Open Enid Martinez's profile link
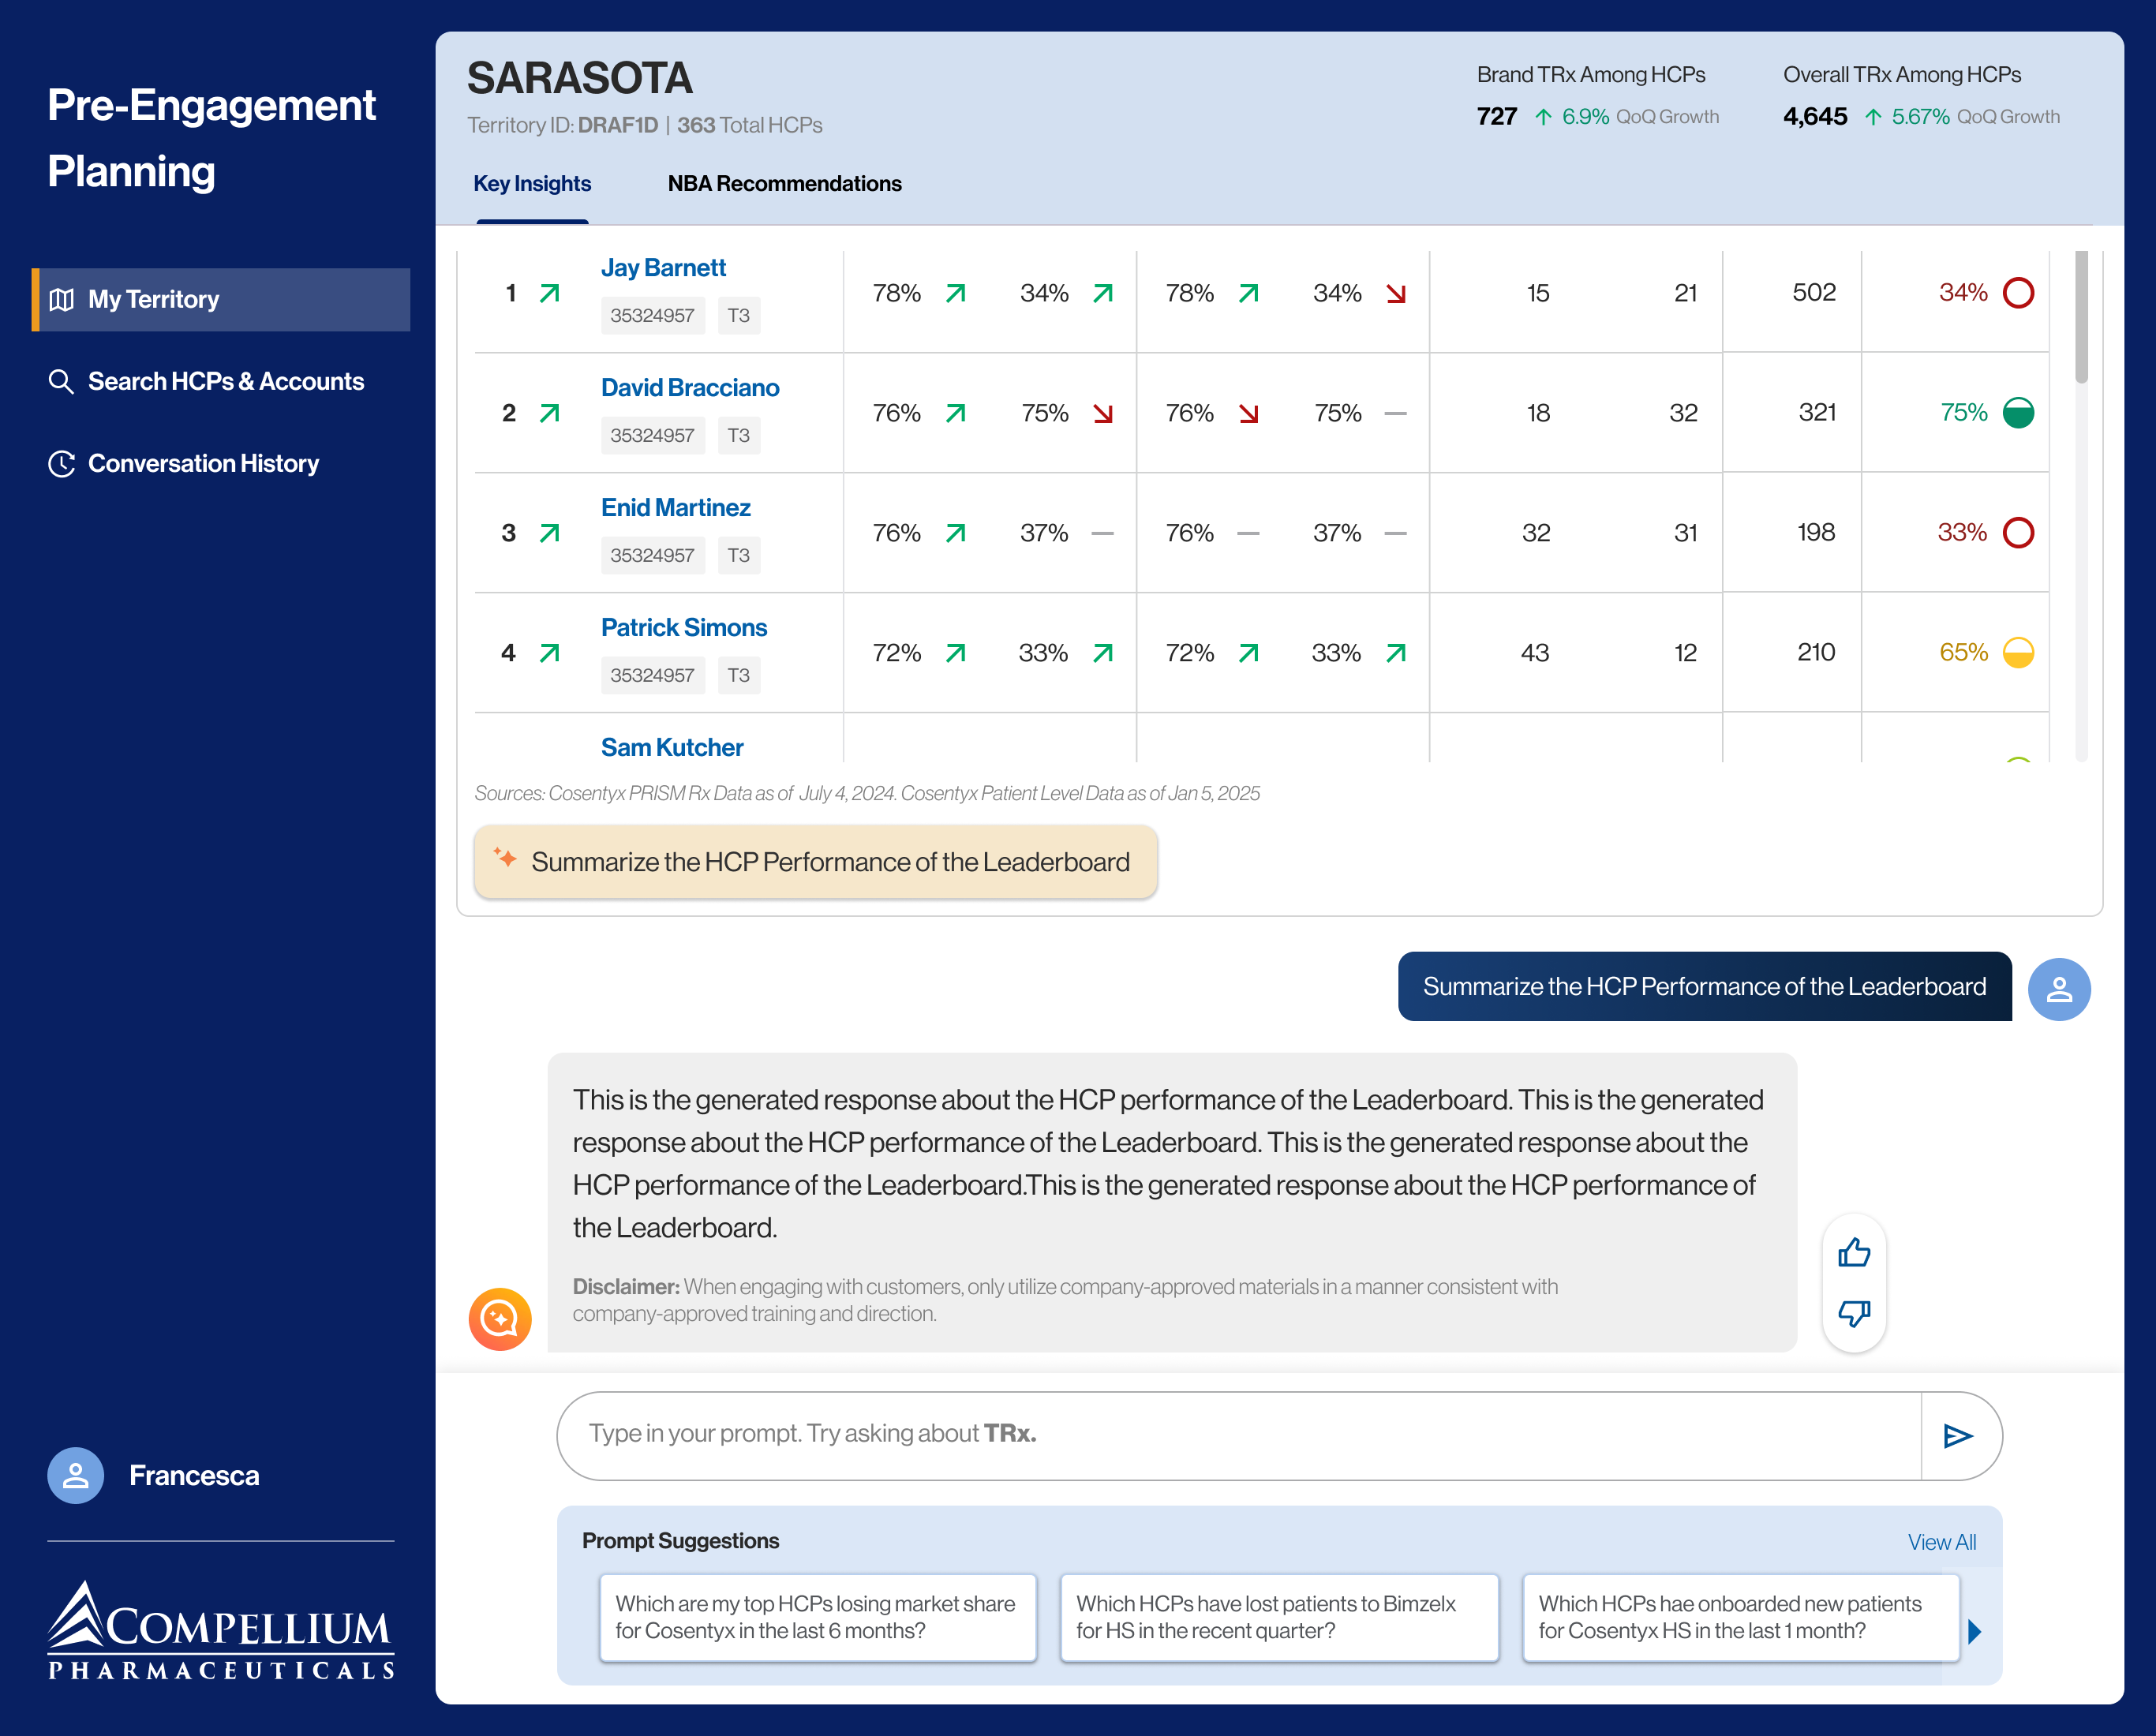The width and height of the screenshot is (2156, 1736). click(x=676, y=508)
